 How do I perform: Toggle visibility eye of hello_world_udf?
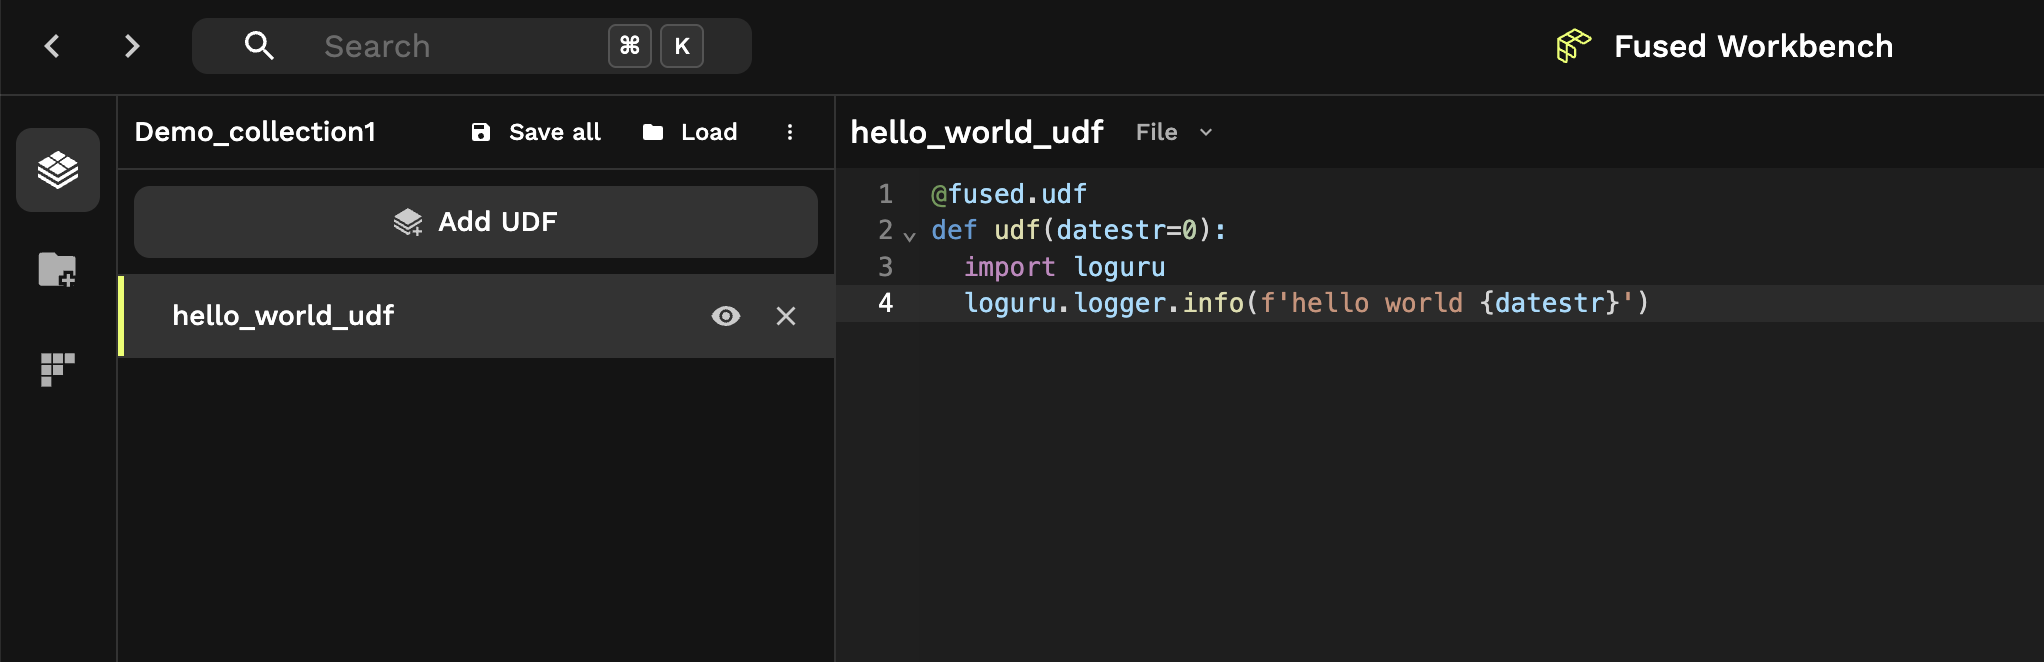(x=726, y=316)
